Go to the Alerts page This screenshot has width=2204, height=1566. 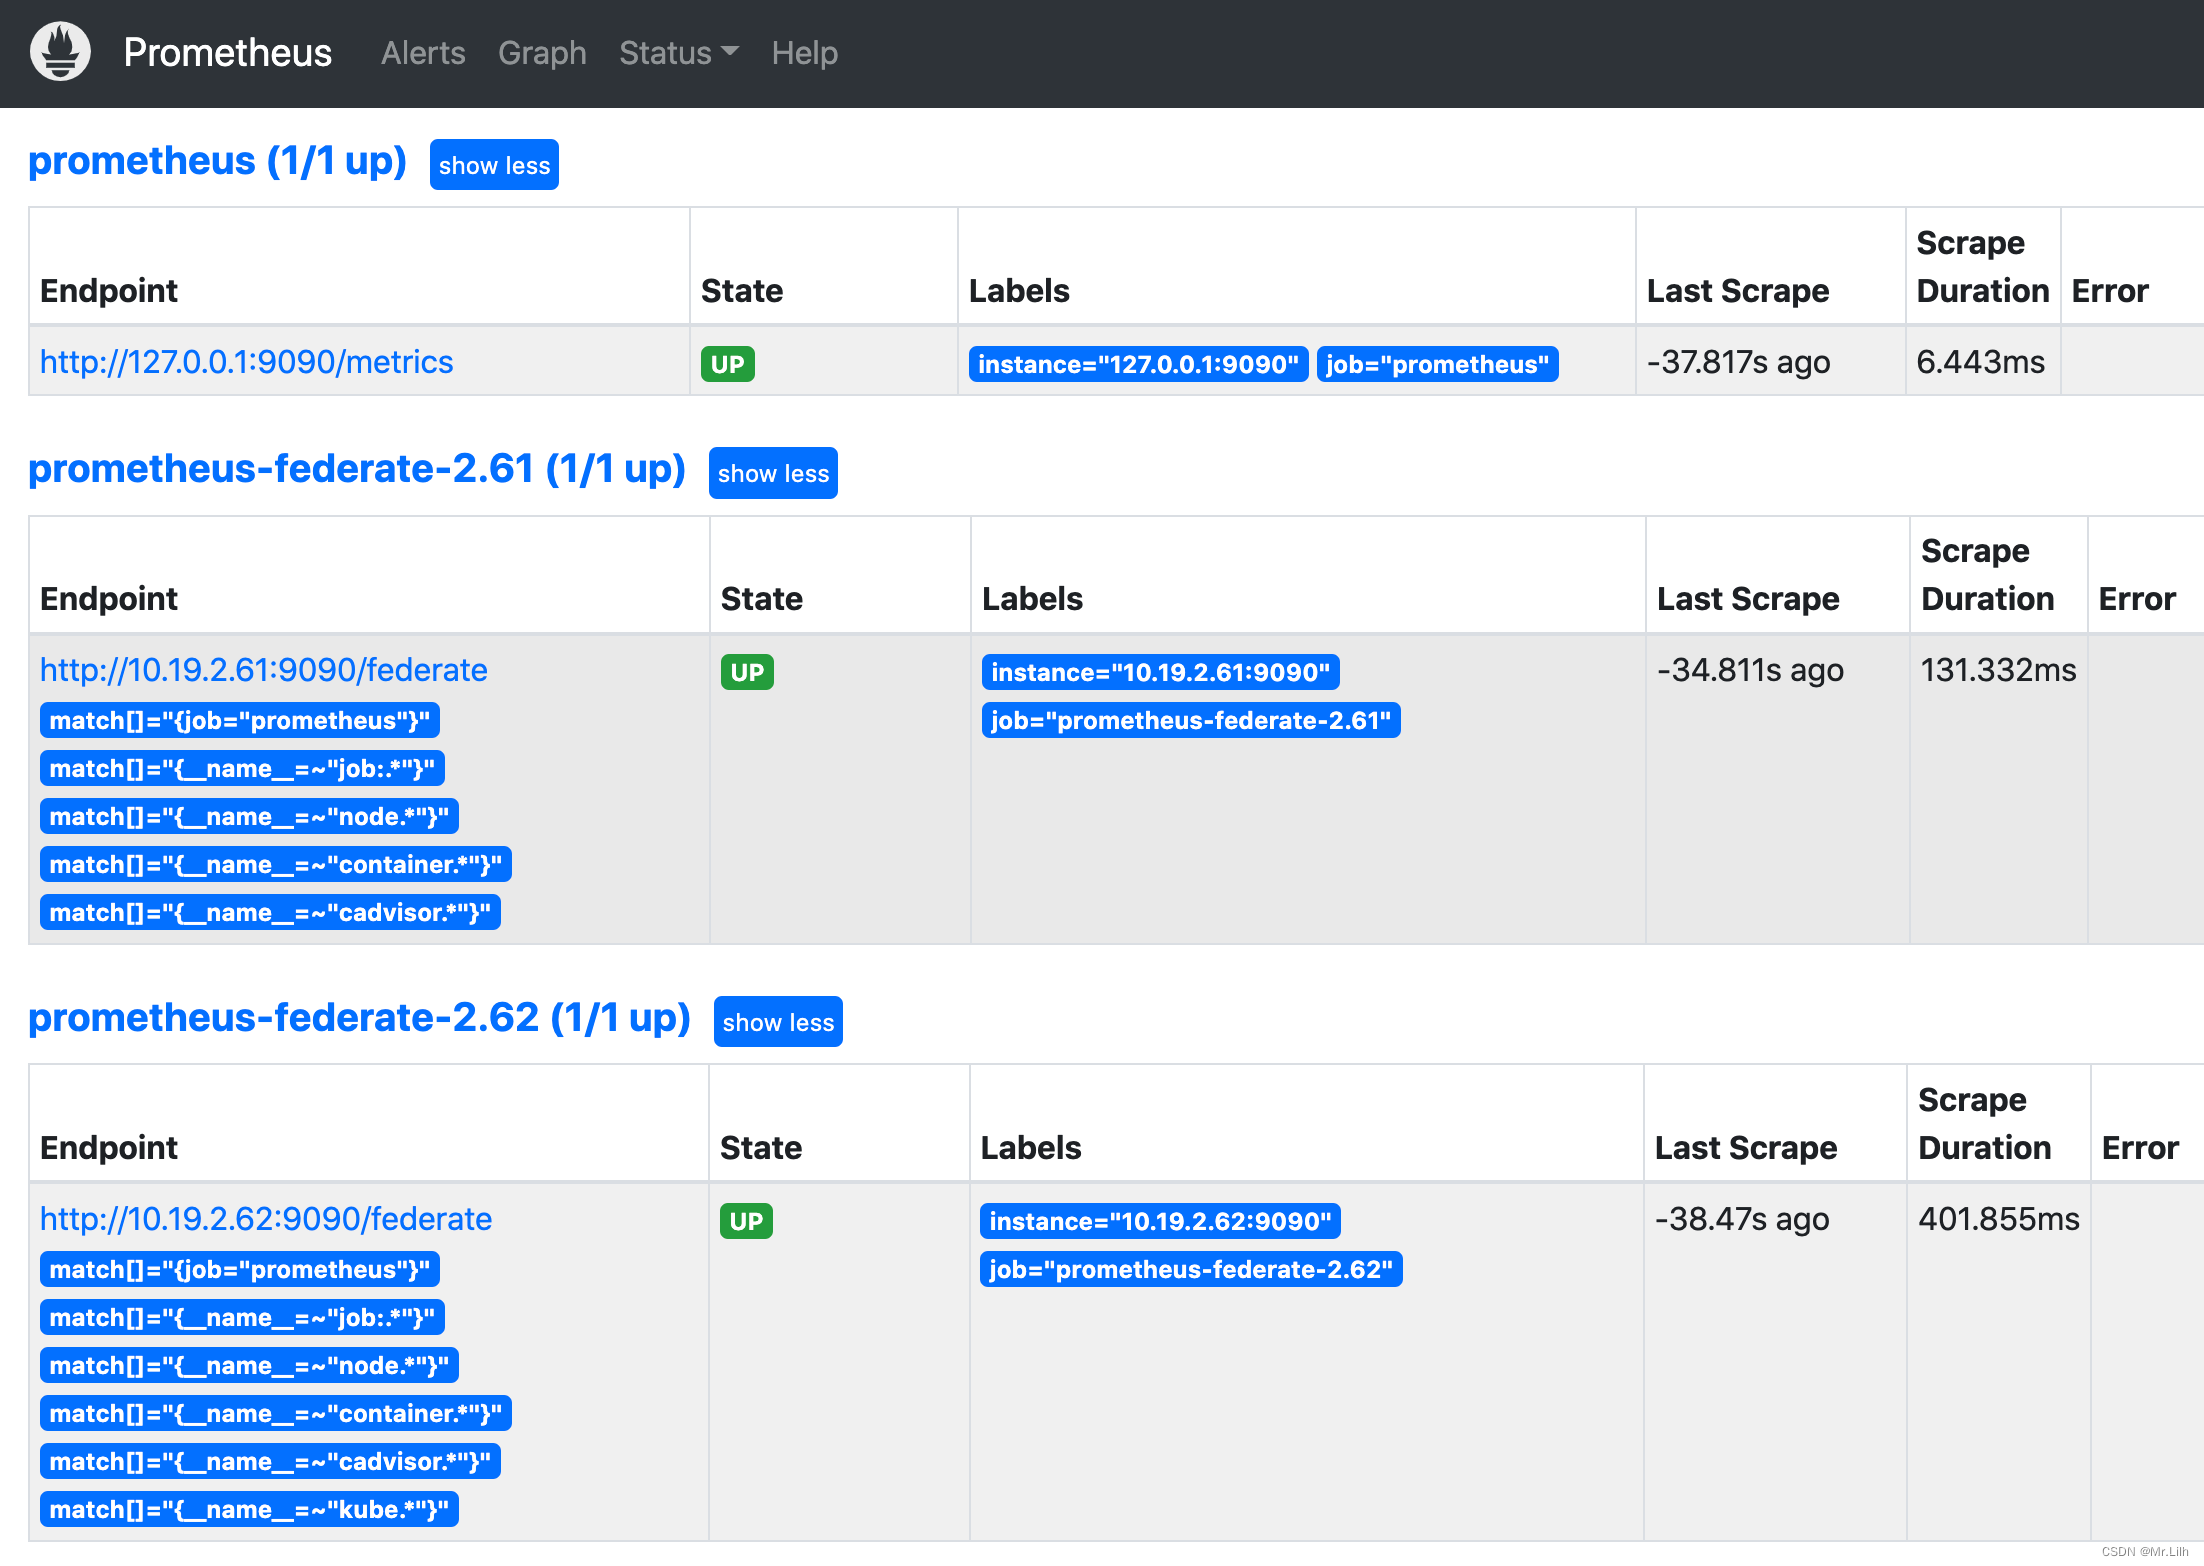tap(423, 53)
